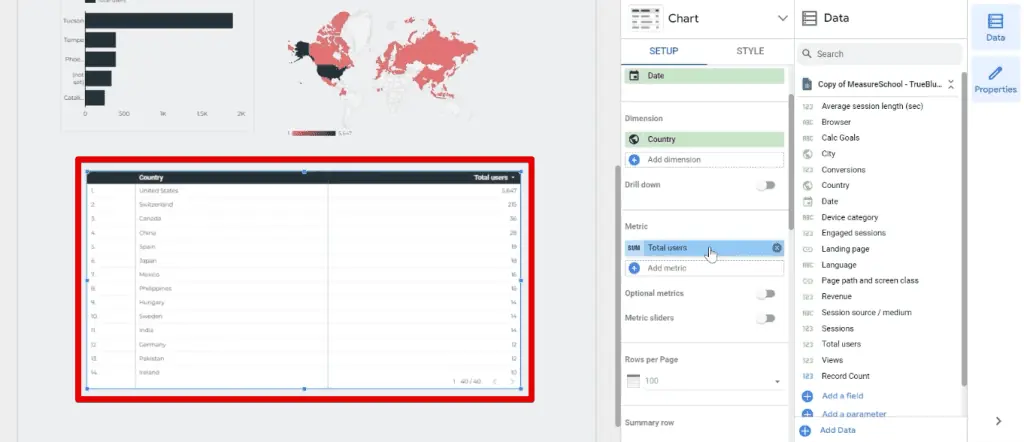Select the Views field
The width and height of the screenshot is (1024, 442).
click(x=832, y=360)
